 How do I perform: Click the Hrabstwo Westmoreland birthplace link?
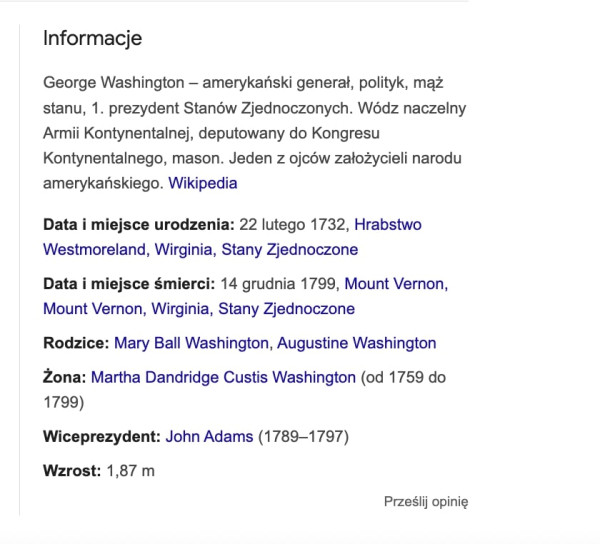coord(388,225)
